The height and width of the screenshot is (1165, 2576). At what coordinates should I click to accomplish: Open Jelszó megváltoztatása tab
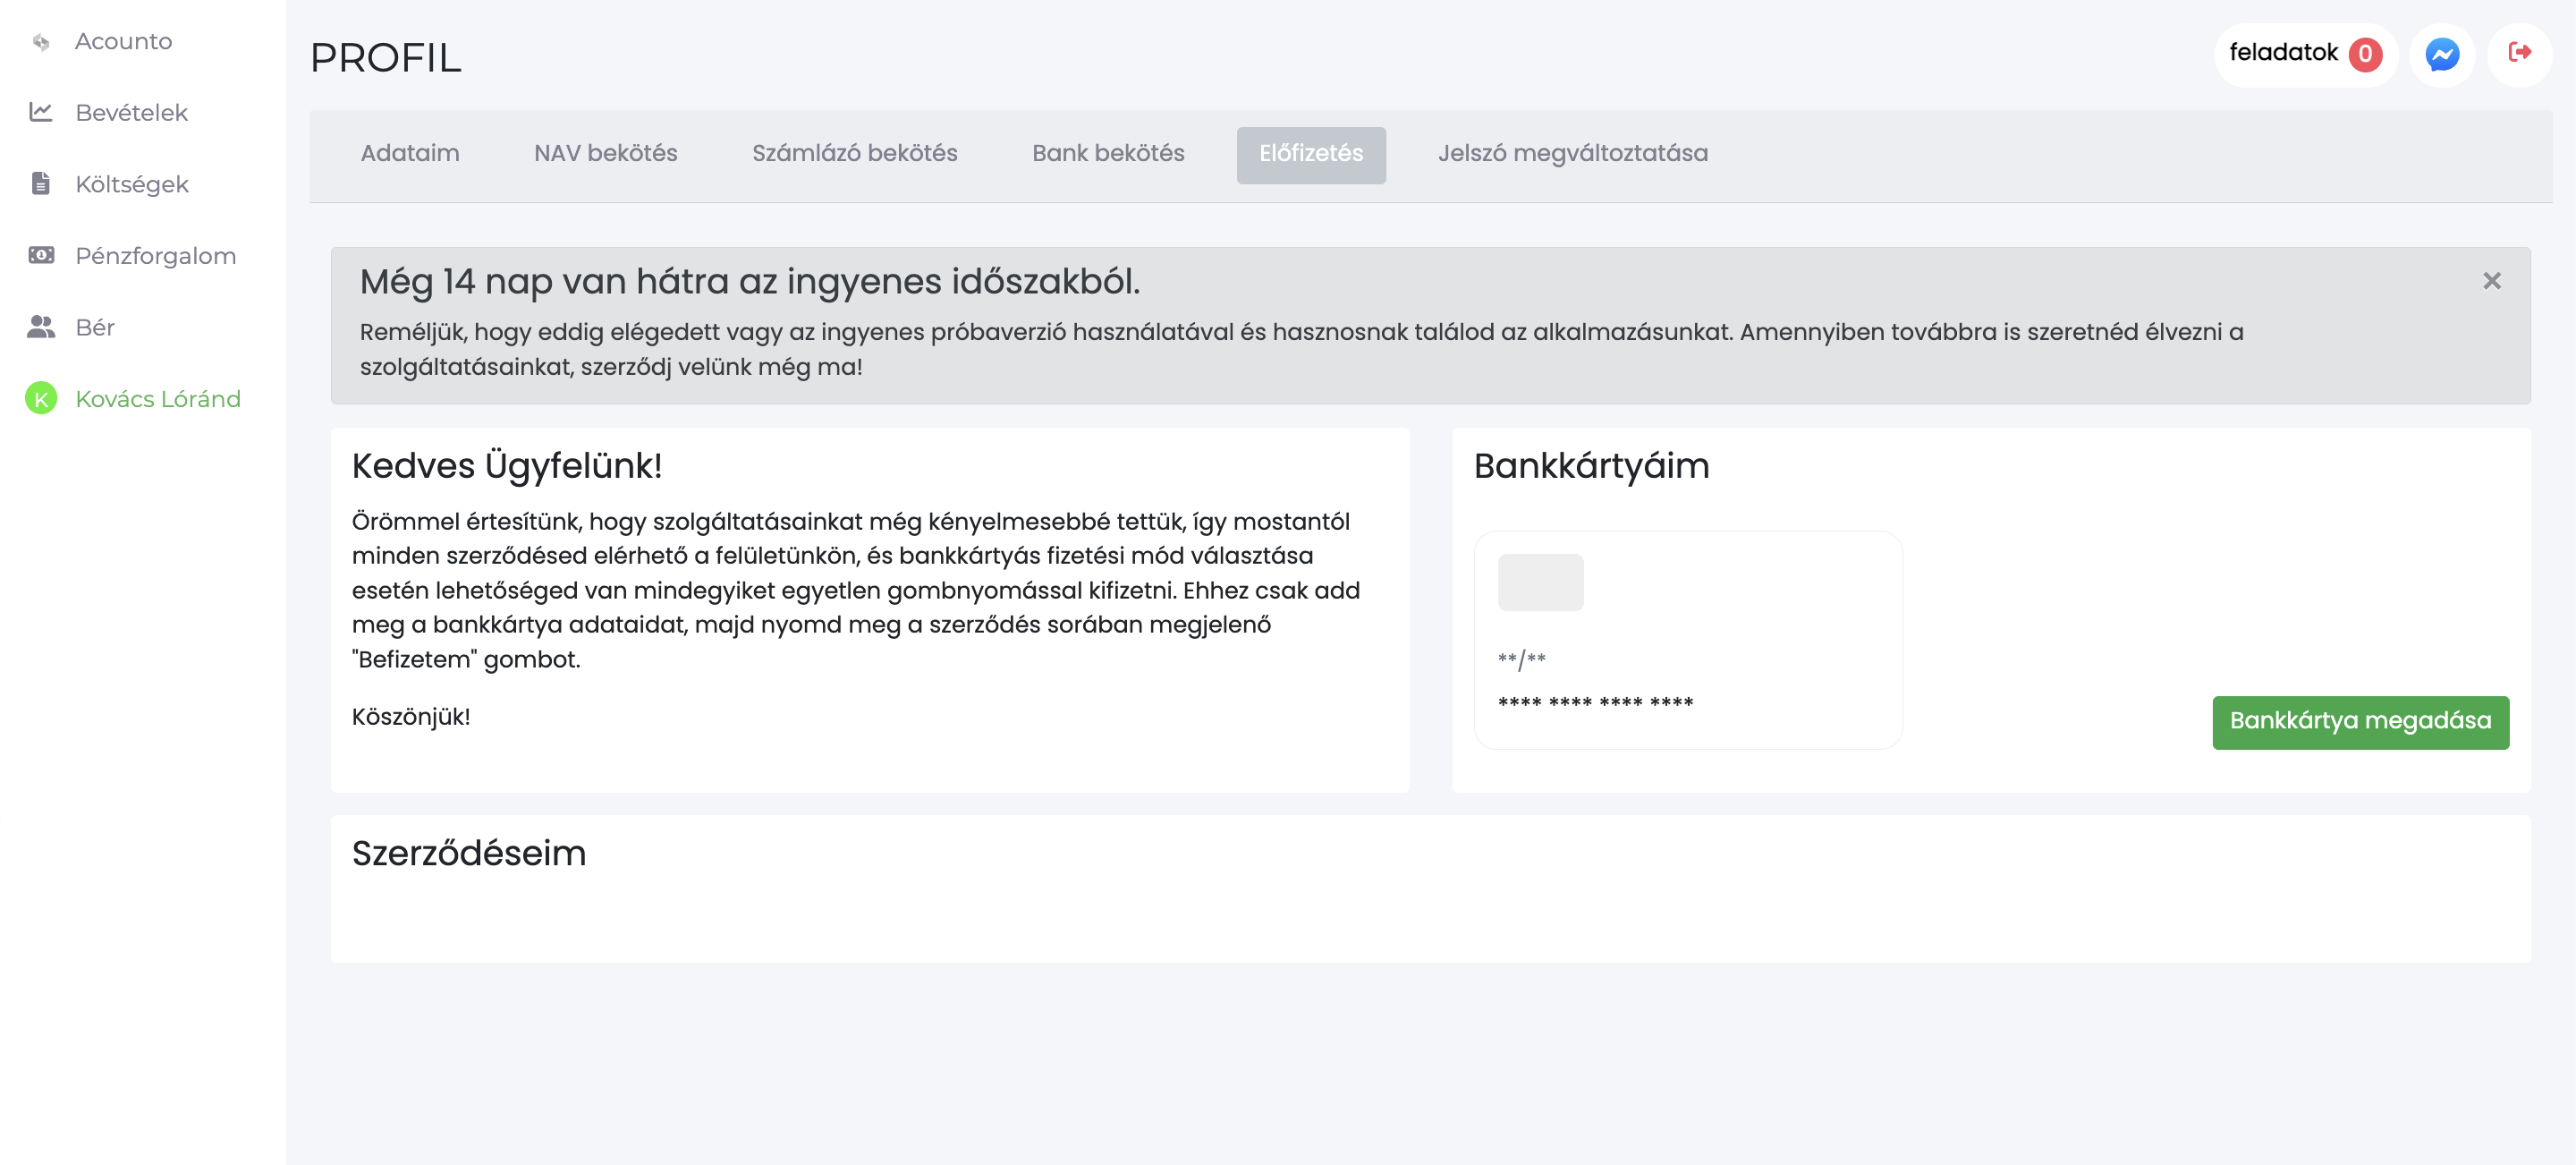pyautogui.click(x=1572, y=154)
